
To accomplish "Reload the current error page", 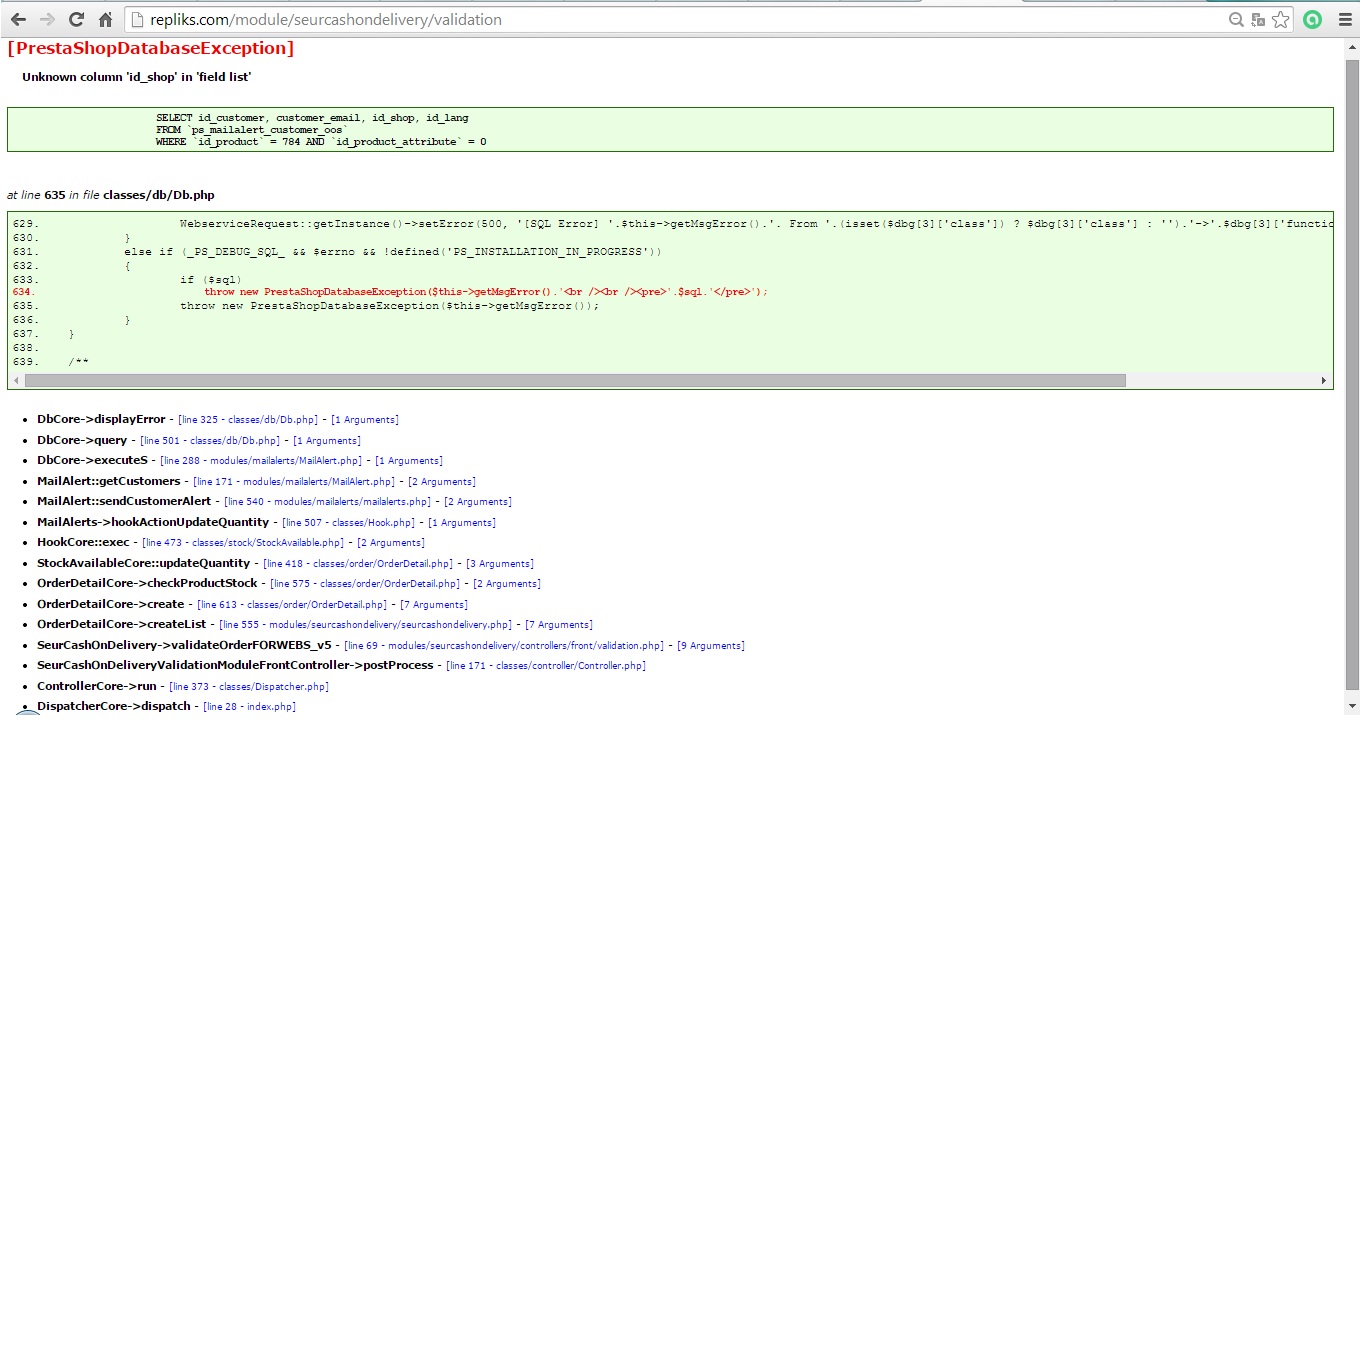I will pos(76,19).
